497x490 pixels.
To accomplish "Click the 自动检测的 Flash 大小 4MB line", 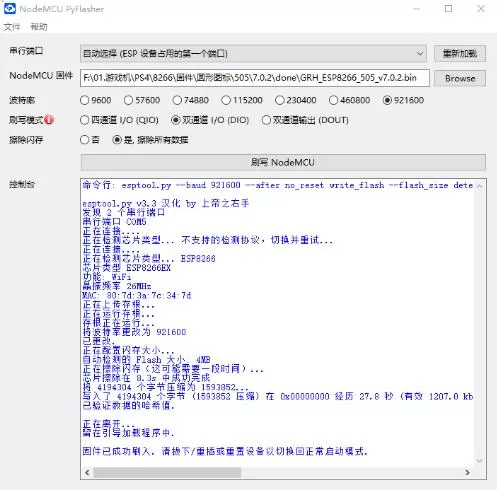I will click(x=146, y=360).
